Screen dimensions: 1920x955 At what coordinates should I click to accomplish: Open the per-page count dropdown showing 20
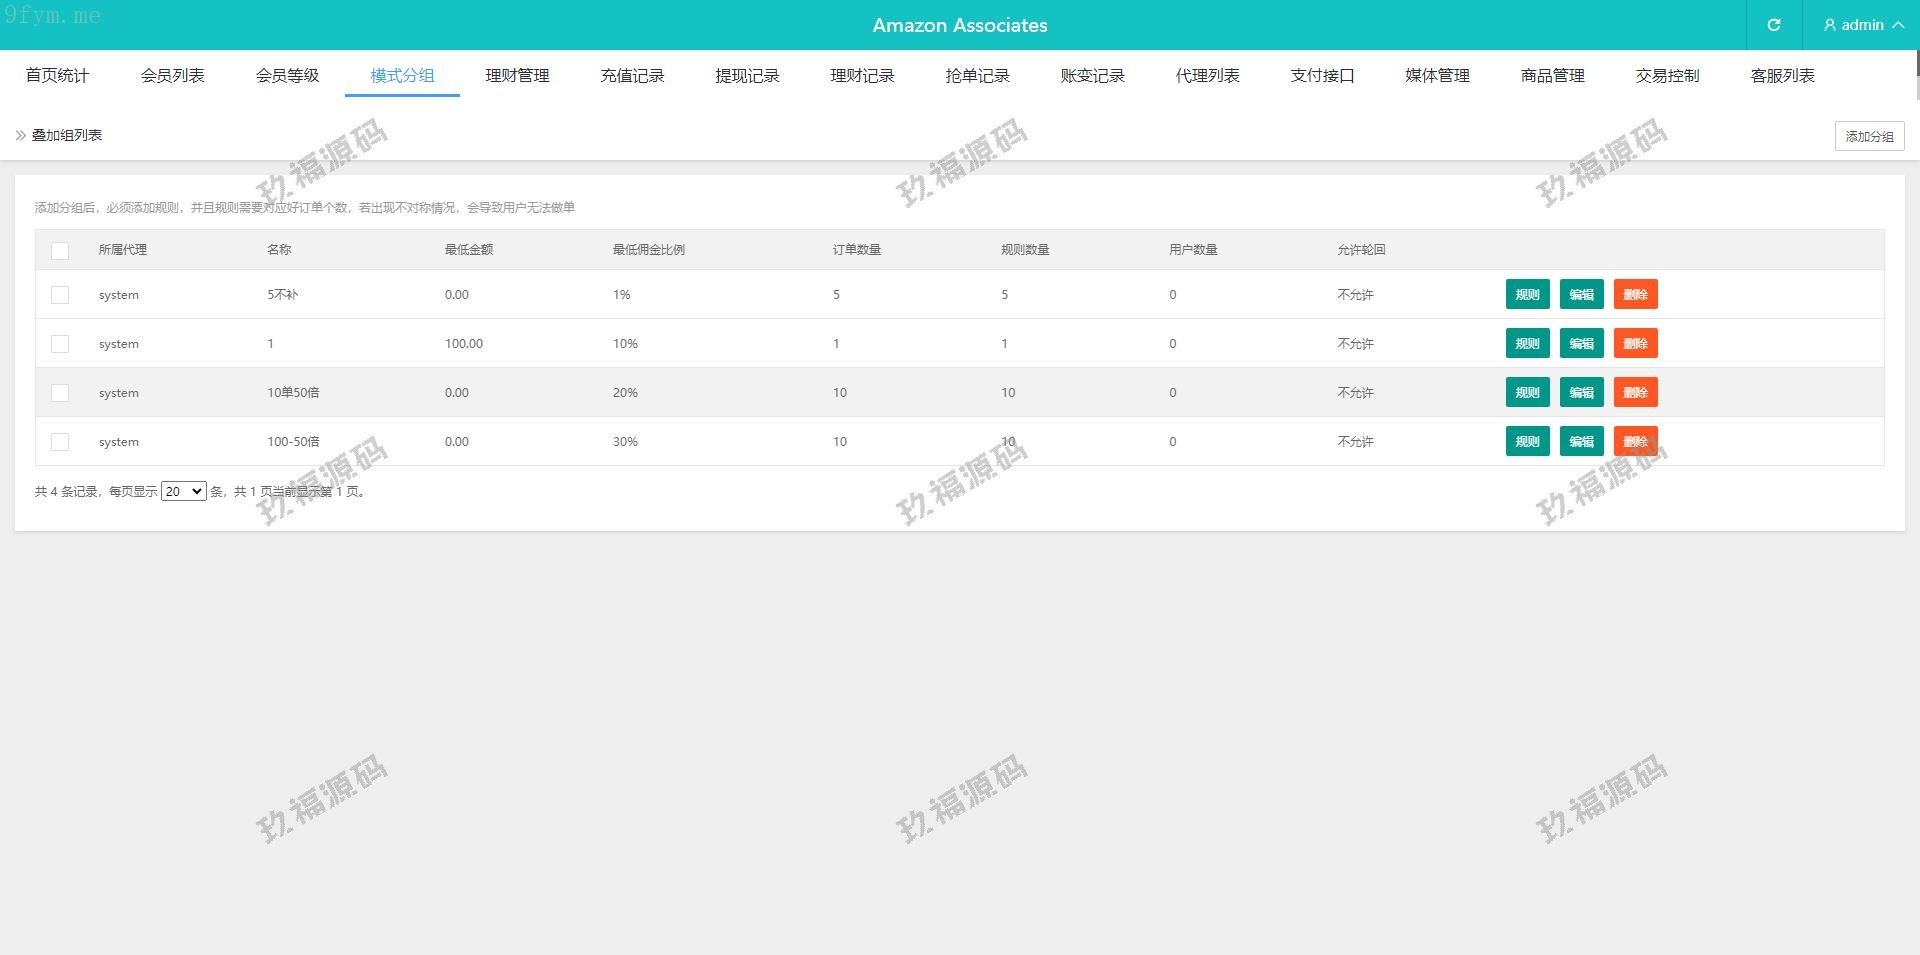[x=183, y=491]
